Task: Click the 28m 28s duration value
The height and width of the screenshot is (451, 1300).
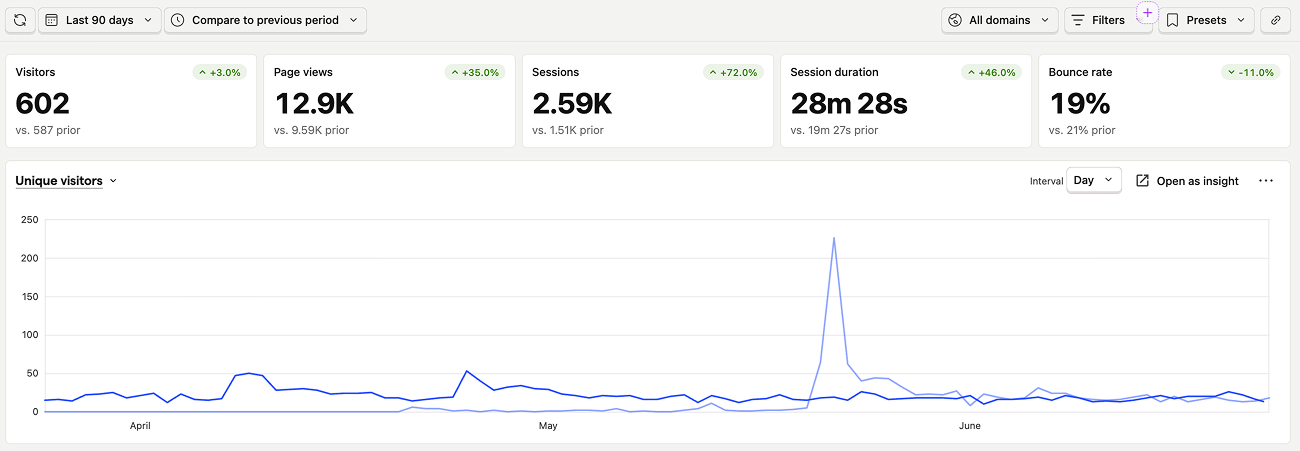Action: pyautogui.click(x=849, y=104)
